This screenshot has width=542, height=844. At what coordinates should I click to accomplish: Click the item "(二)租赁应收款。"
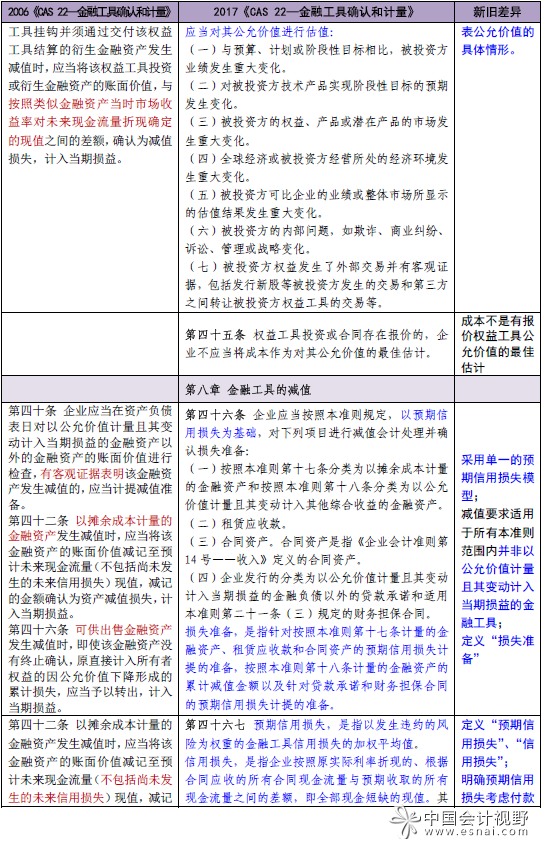(237, 523)
